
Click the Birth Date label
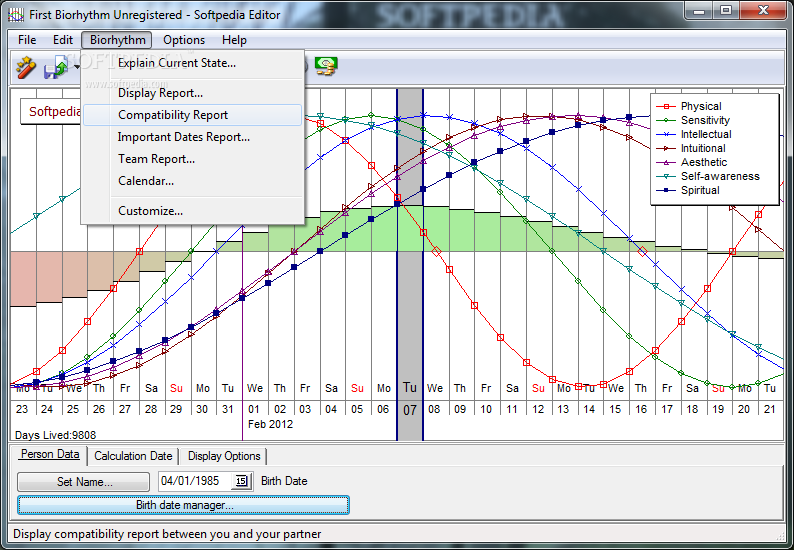[x=284, y=481]
